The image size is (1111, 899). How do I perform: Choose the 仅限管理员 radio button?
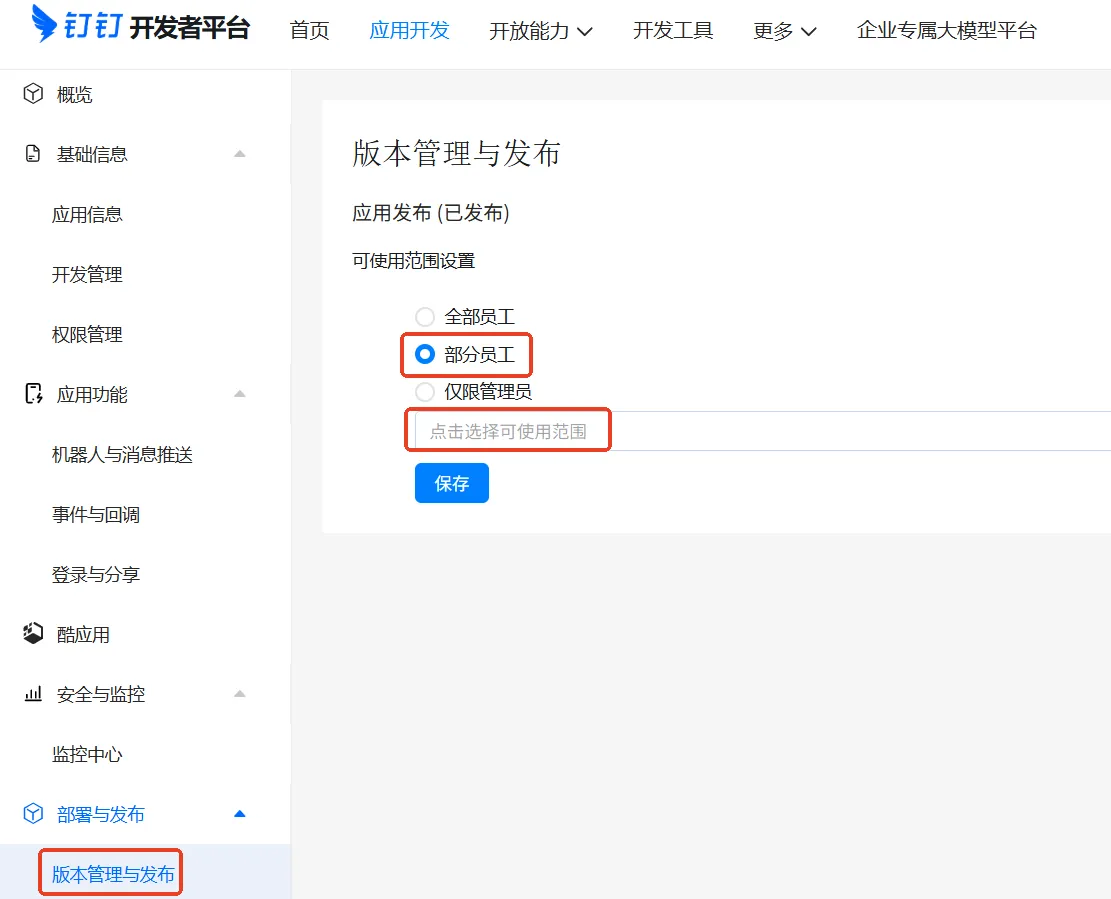pos(425,392)
